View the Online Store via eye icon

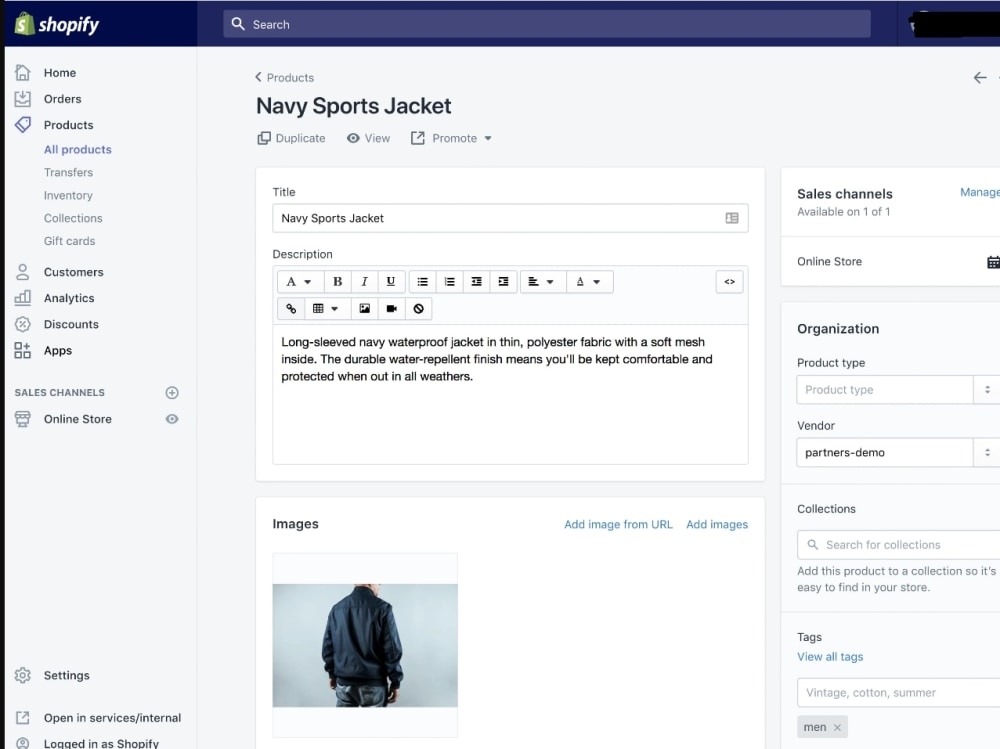172,419
